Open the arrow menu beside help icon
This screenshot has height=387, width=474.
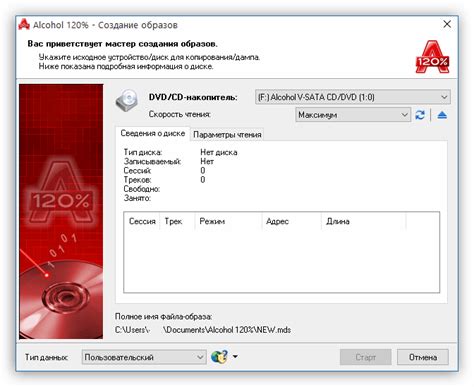tap(235, 357)
